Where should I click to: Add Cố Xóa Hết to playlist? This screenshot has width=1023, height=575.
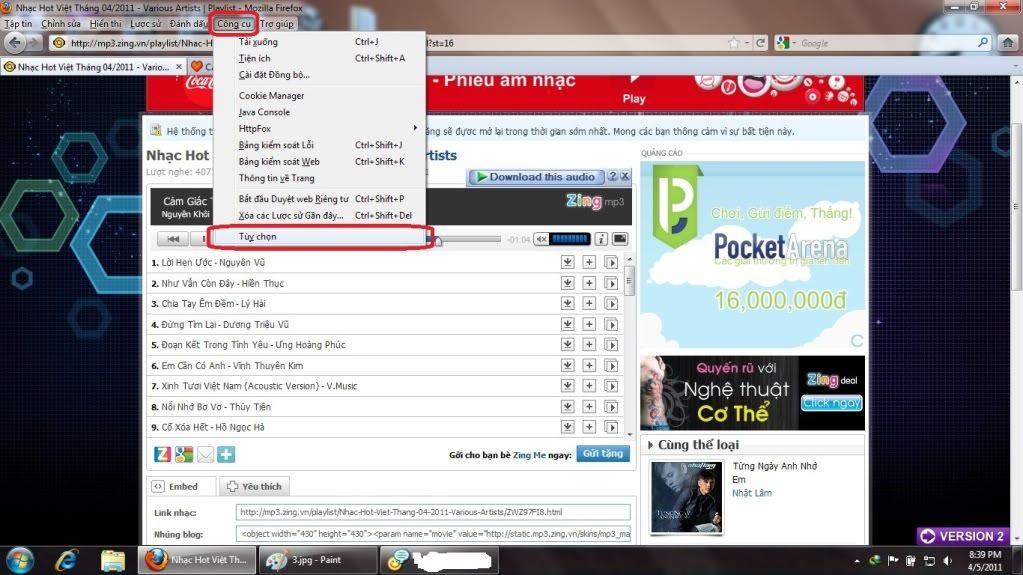(589, 427)
